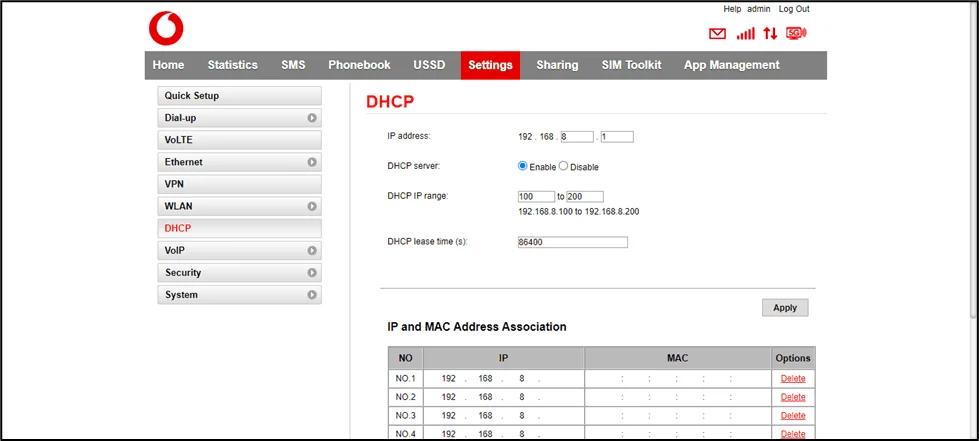Click the DHCP range start field
Screen dimensions: 979x441
coord(536,197)
